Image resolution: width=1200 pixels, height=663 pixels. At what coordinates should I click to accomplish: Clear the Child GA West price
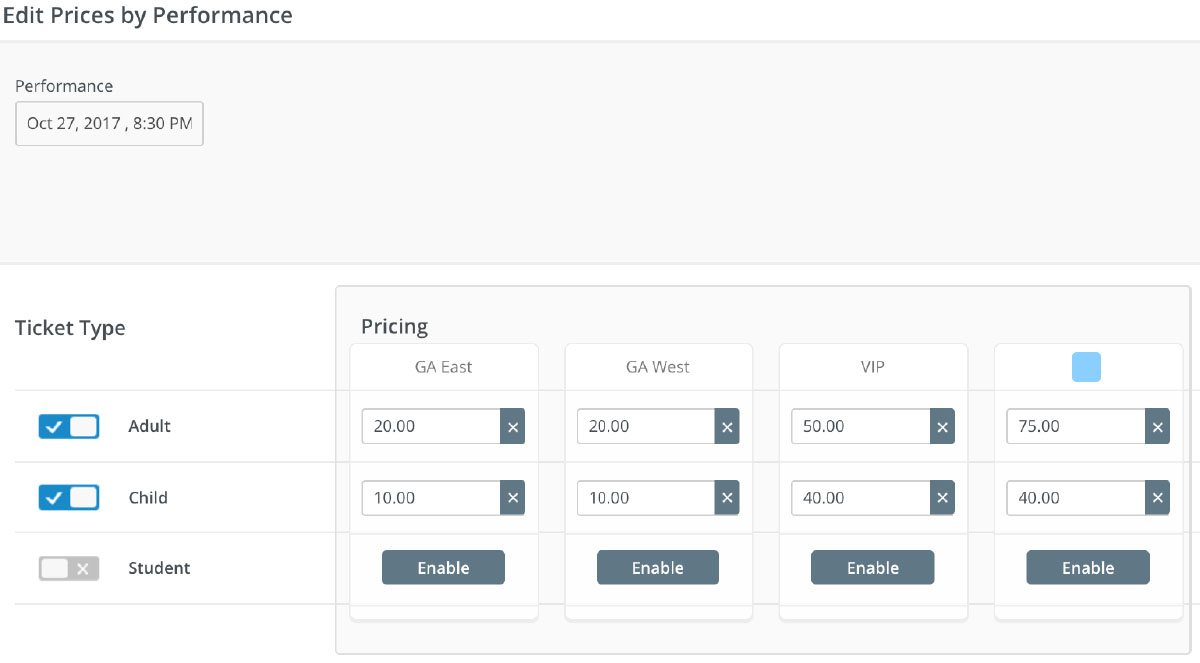click(727, 498)
